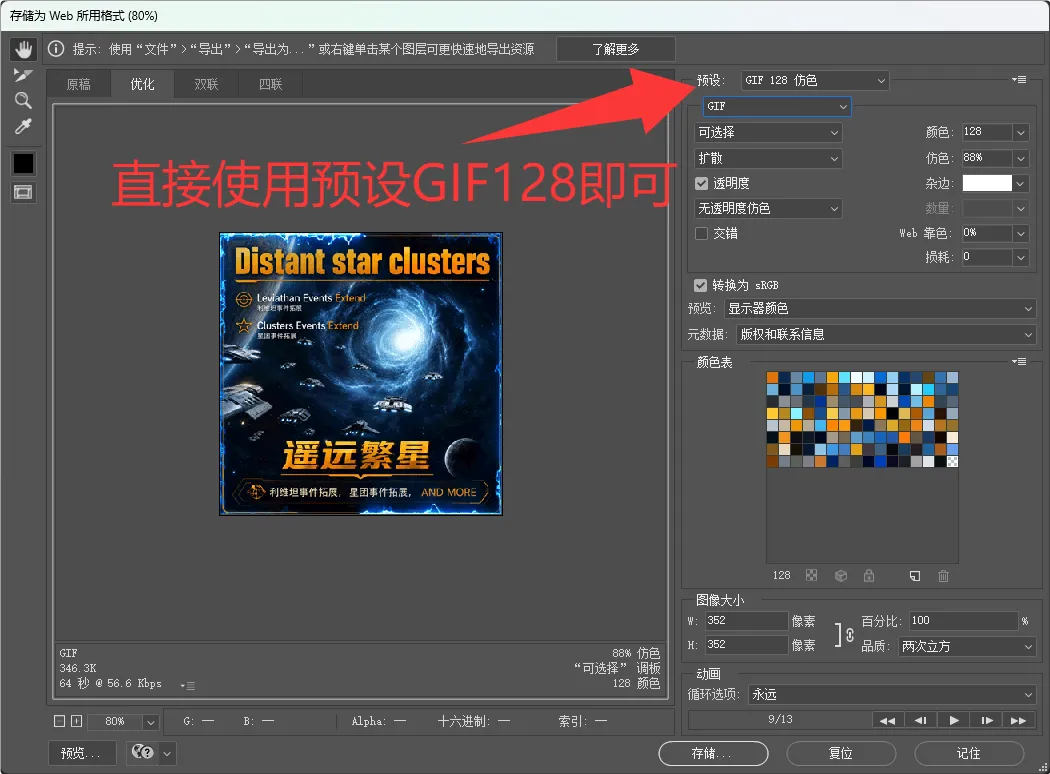Click map selected colors to transparent icon
The image size is (1050, 774).
pyautogui.click(x=812, y=575)
